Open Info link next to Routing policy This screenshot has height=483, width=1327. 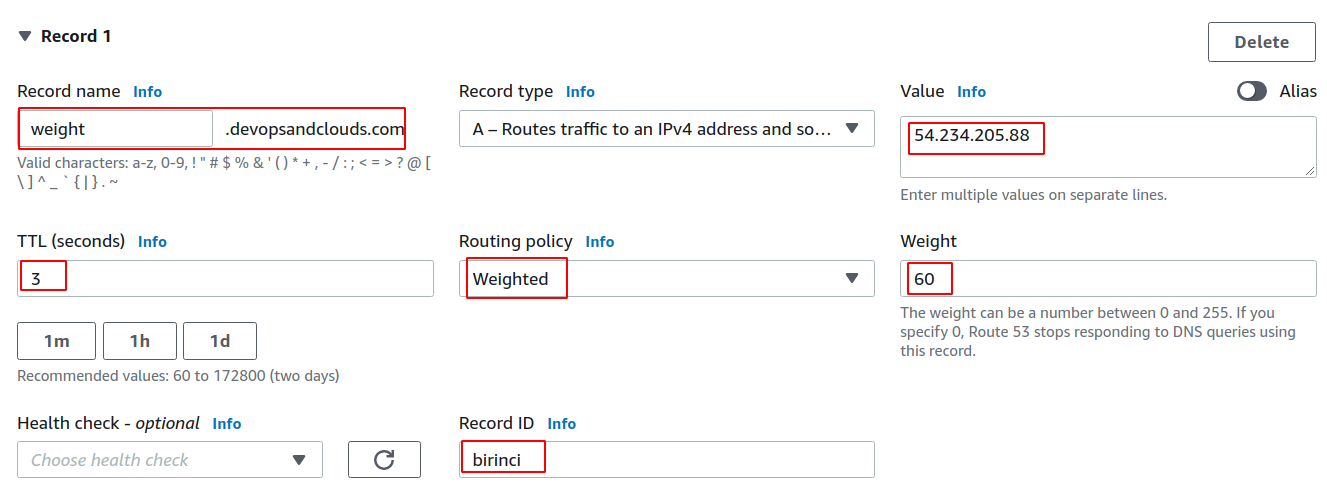[x=600, y=242]
